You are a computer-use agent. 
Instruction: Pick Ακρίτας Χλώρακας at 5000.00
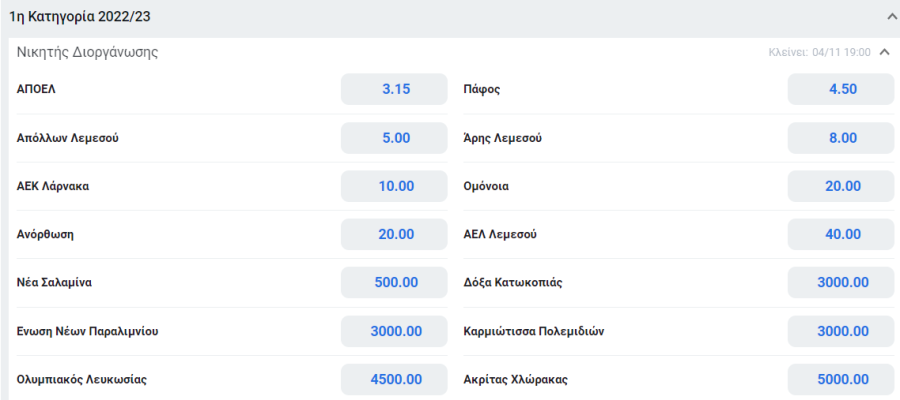tap(841, 379)
